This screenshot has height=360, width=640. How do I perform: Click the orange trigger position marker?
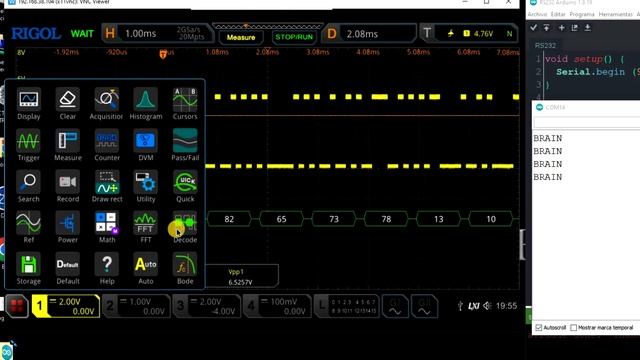tap(163, 54)
